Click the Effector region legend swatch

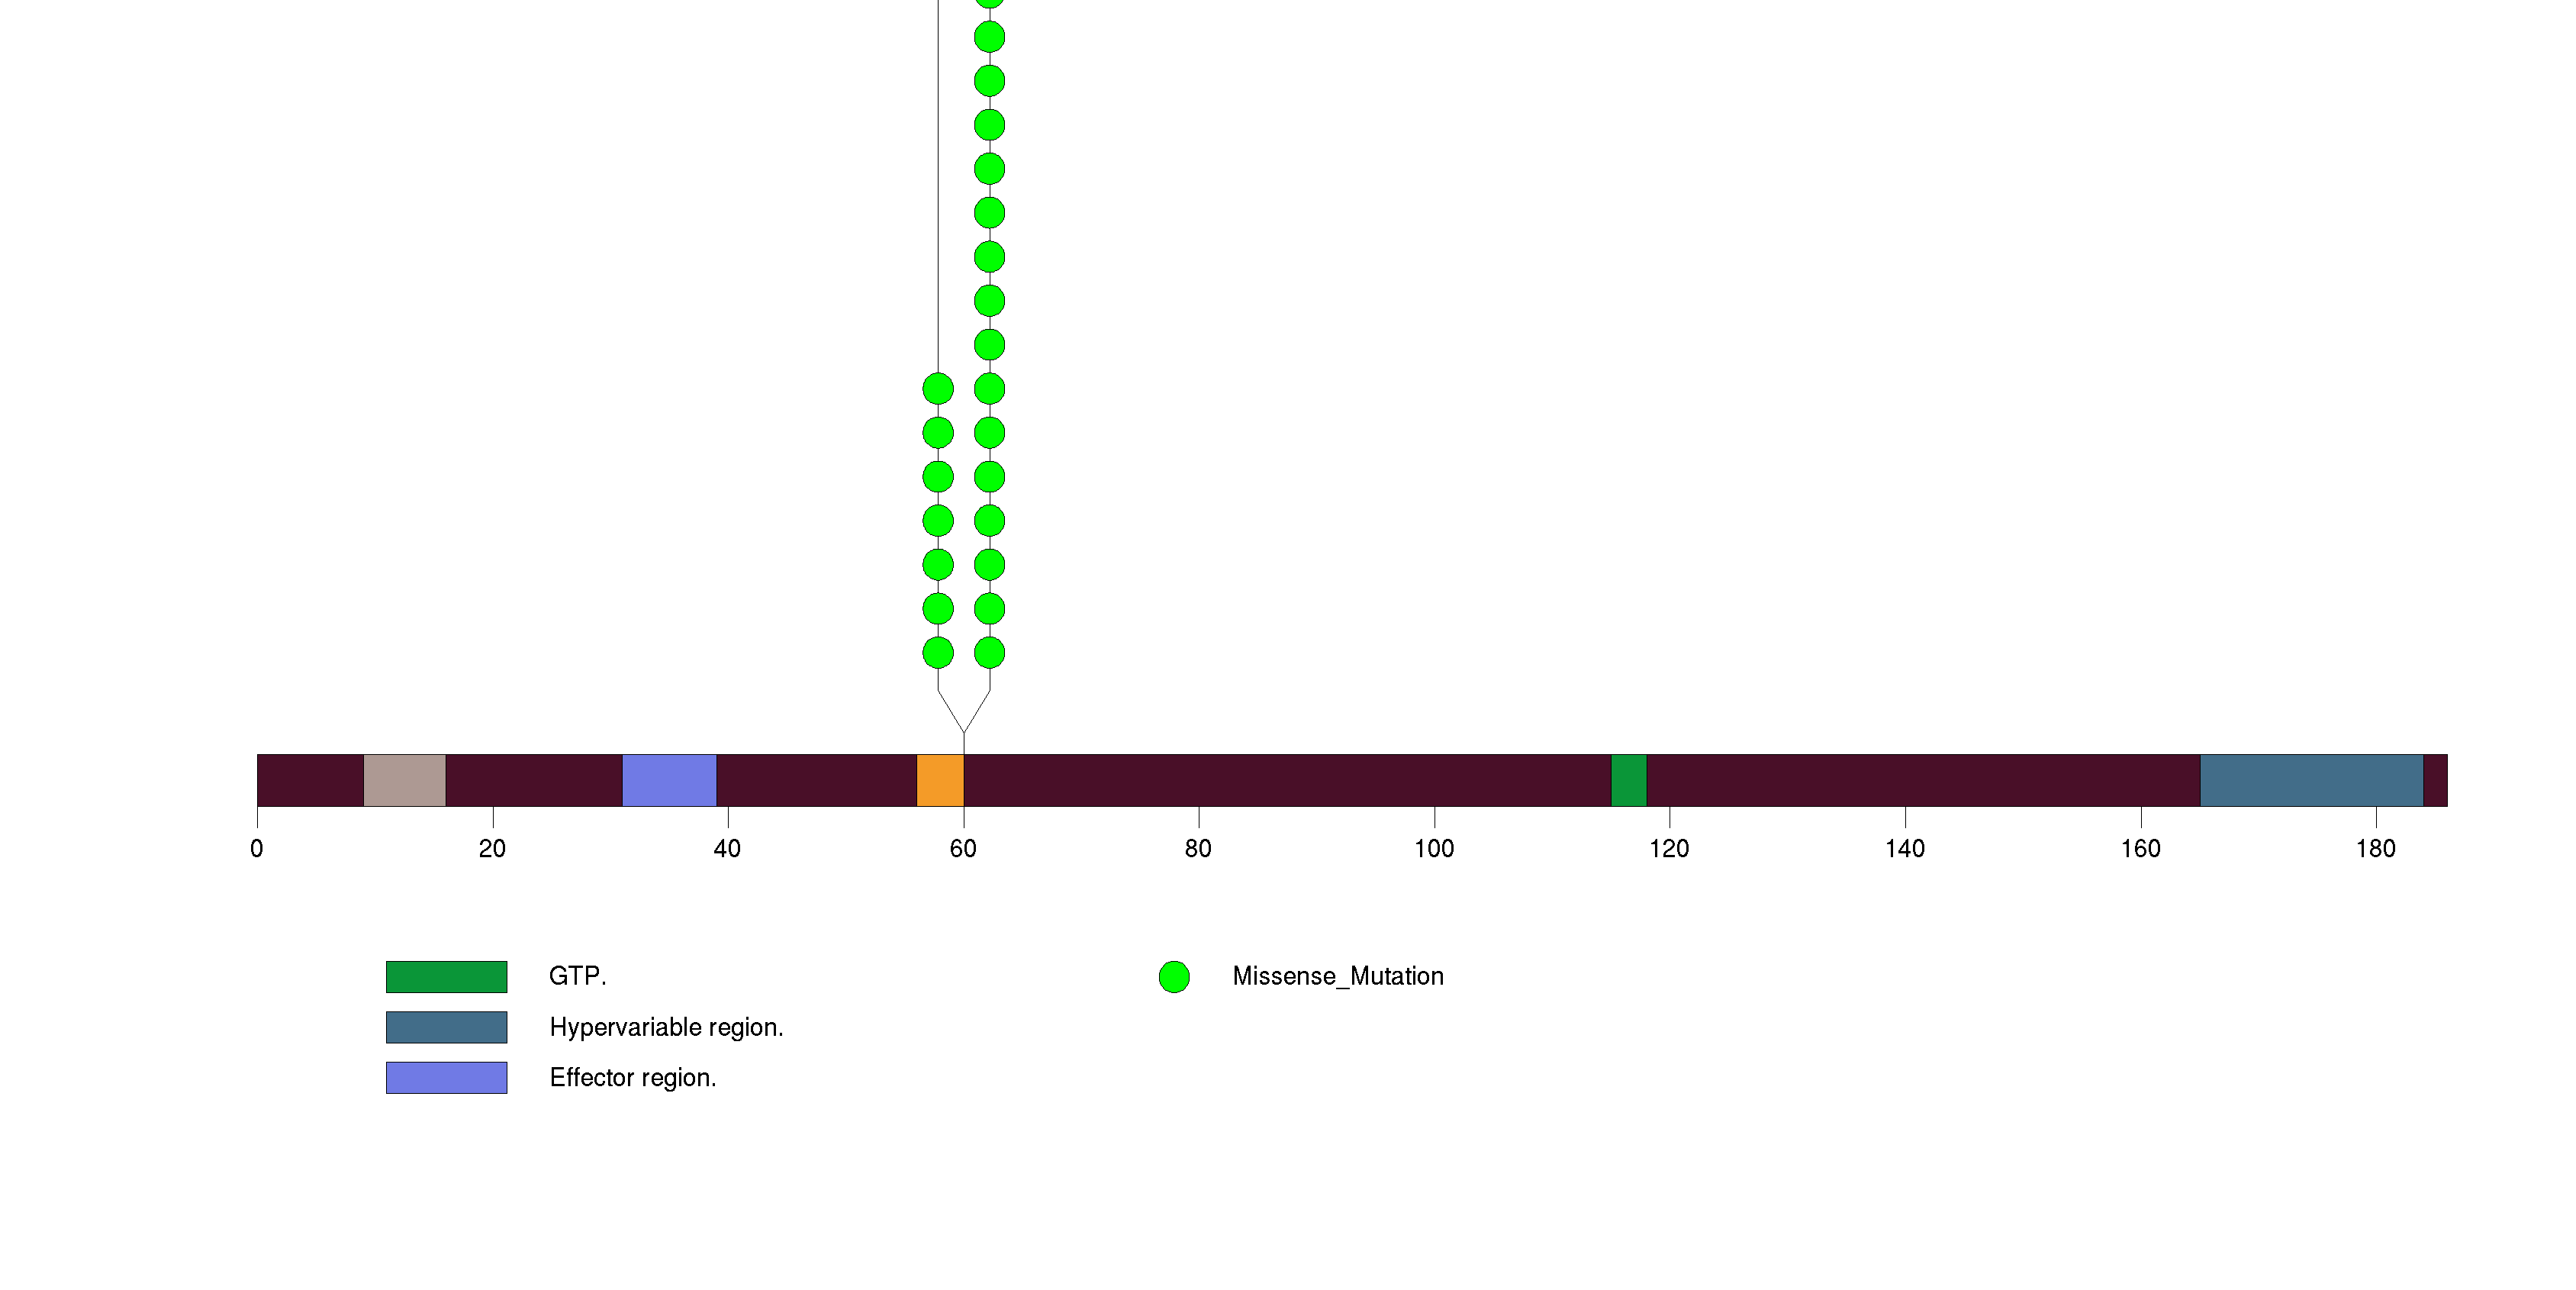pos(446,1077)
